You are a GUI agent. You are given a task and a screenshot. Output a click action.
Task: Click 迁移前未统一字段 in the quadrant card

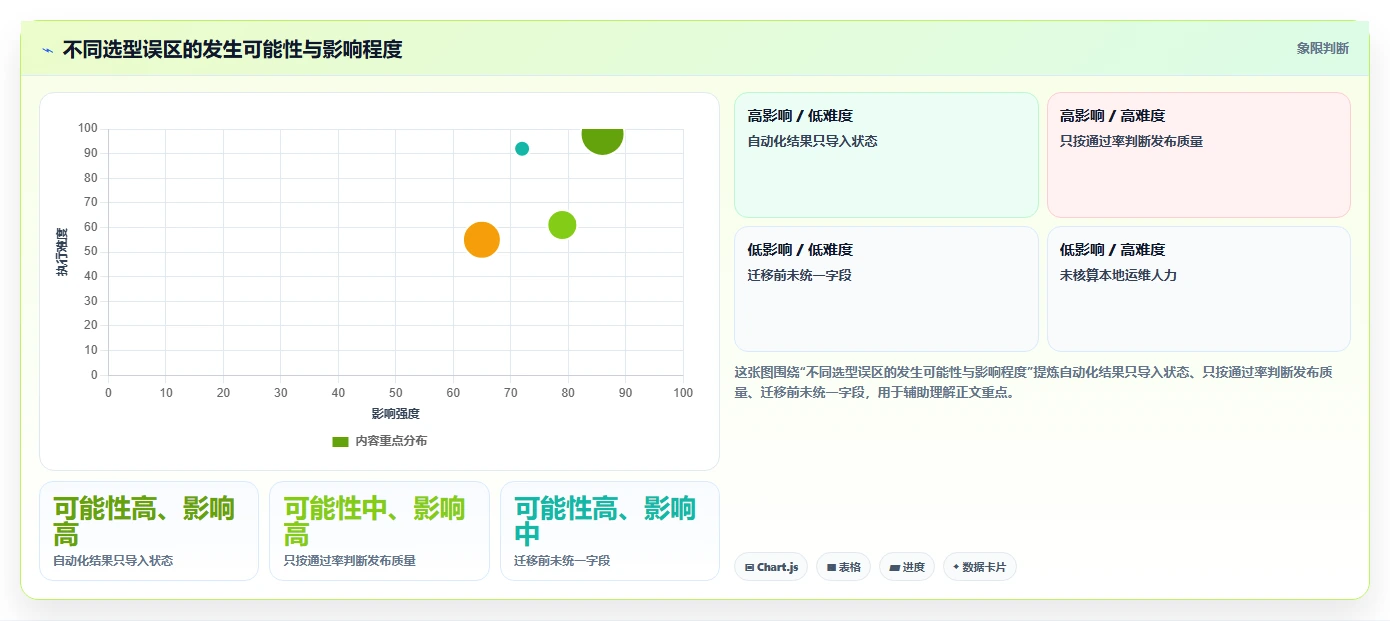[799, 275]
